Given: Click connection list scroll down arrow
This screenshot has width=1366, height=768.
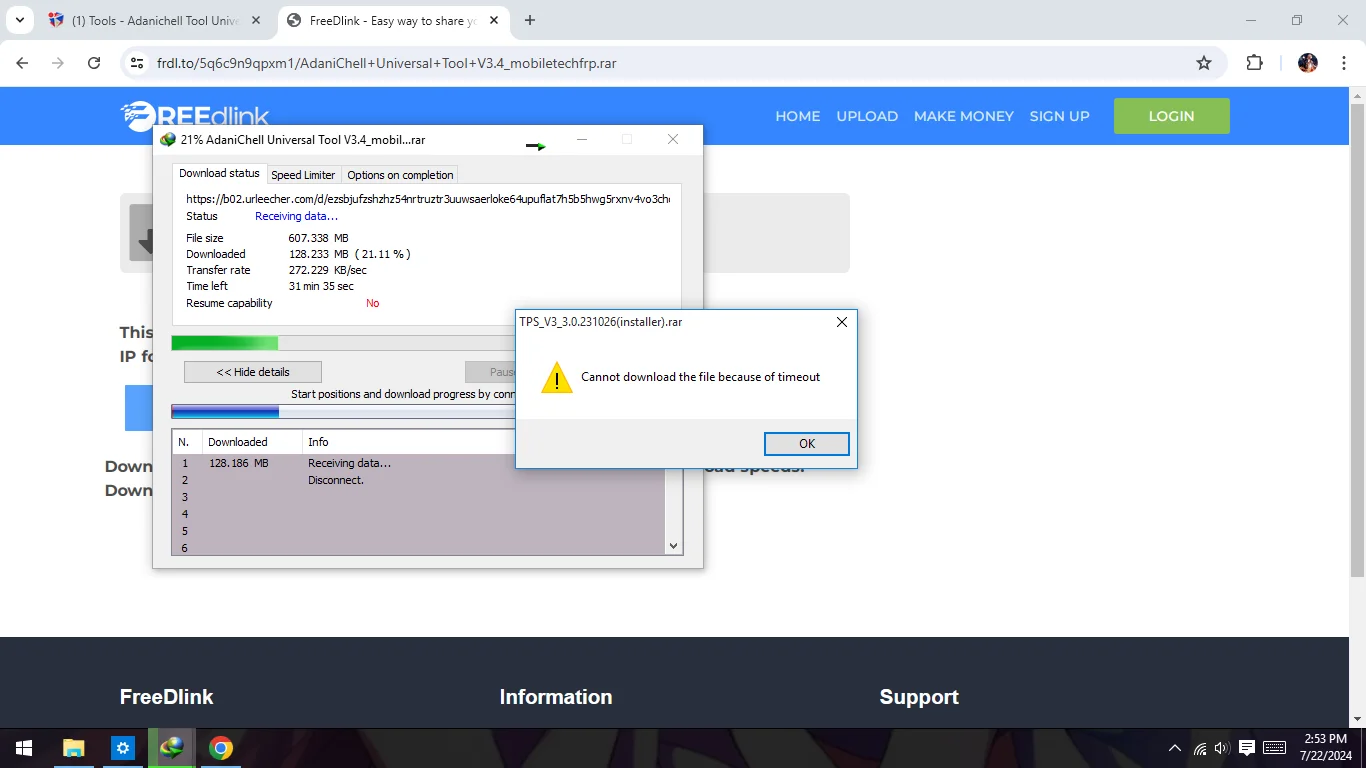Looking at the screenshot, I should pyautogui.click(x=674, y=546).
